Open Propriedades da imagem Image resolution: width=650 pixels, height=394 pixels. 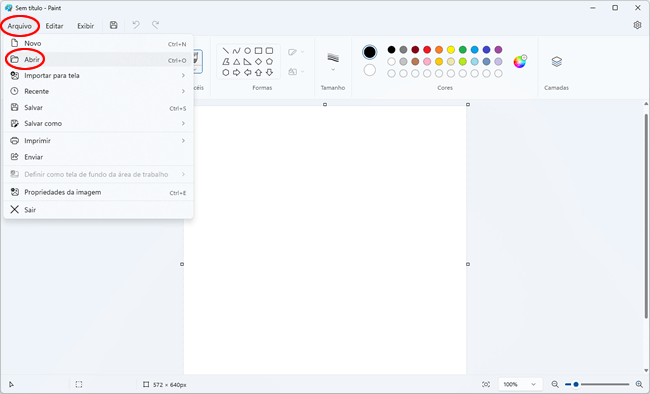click(98, 192)
